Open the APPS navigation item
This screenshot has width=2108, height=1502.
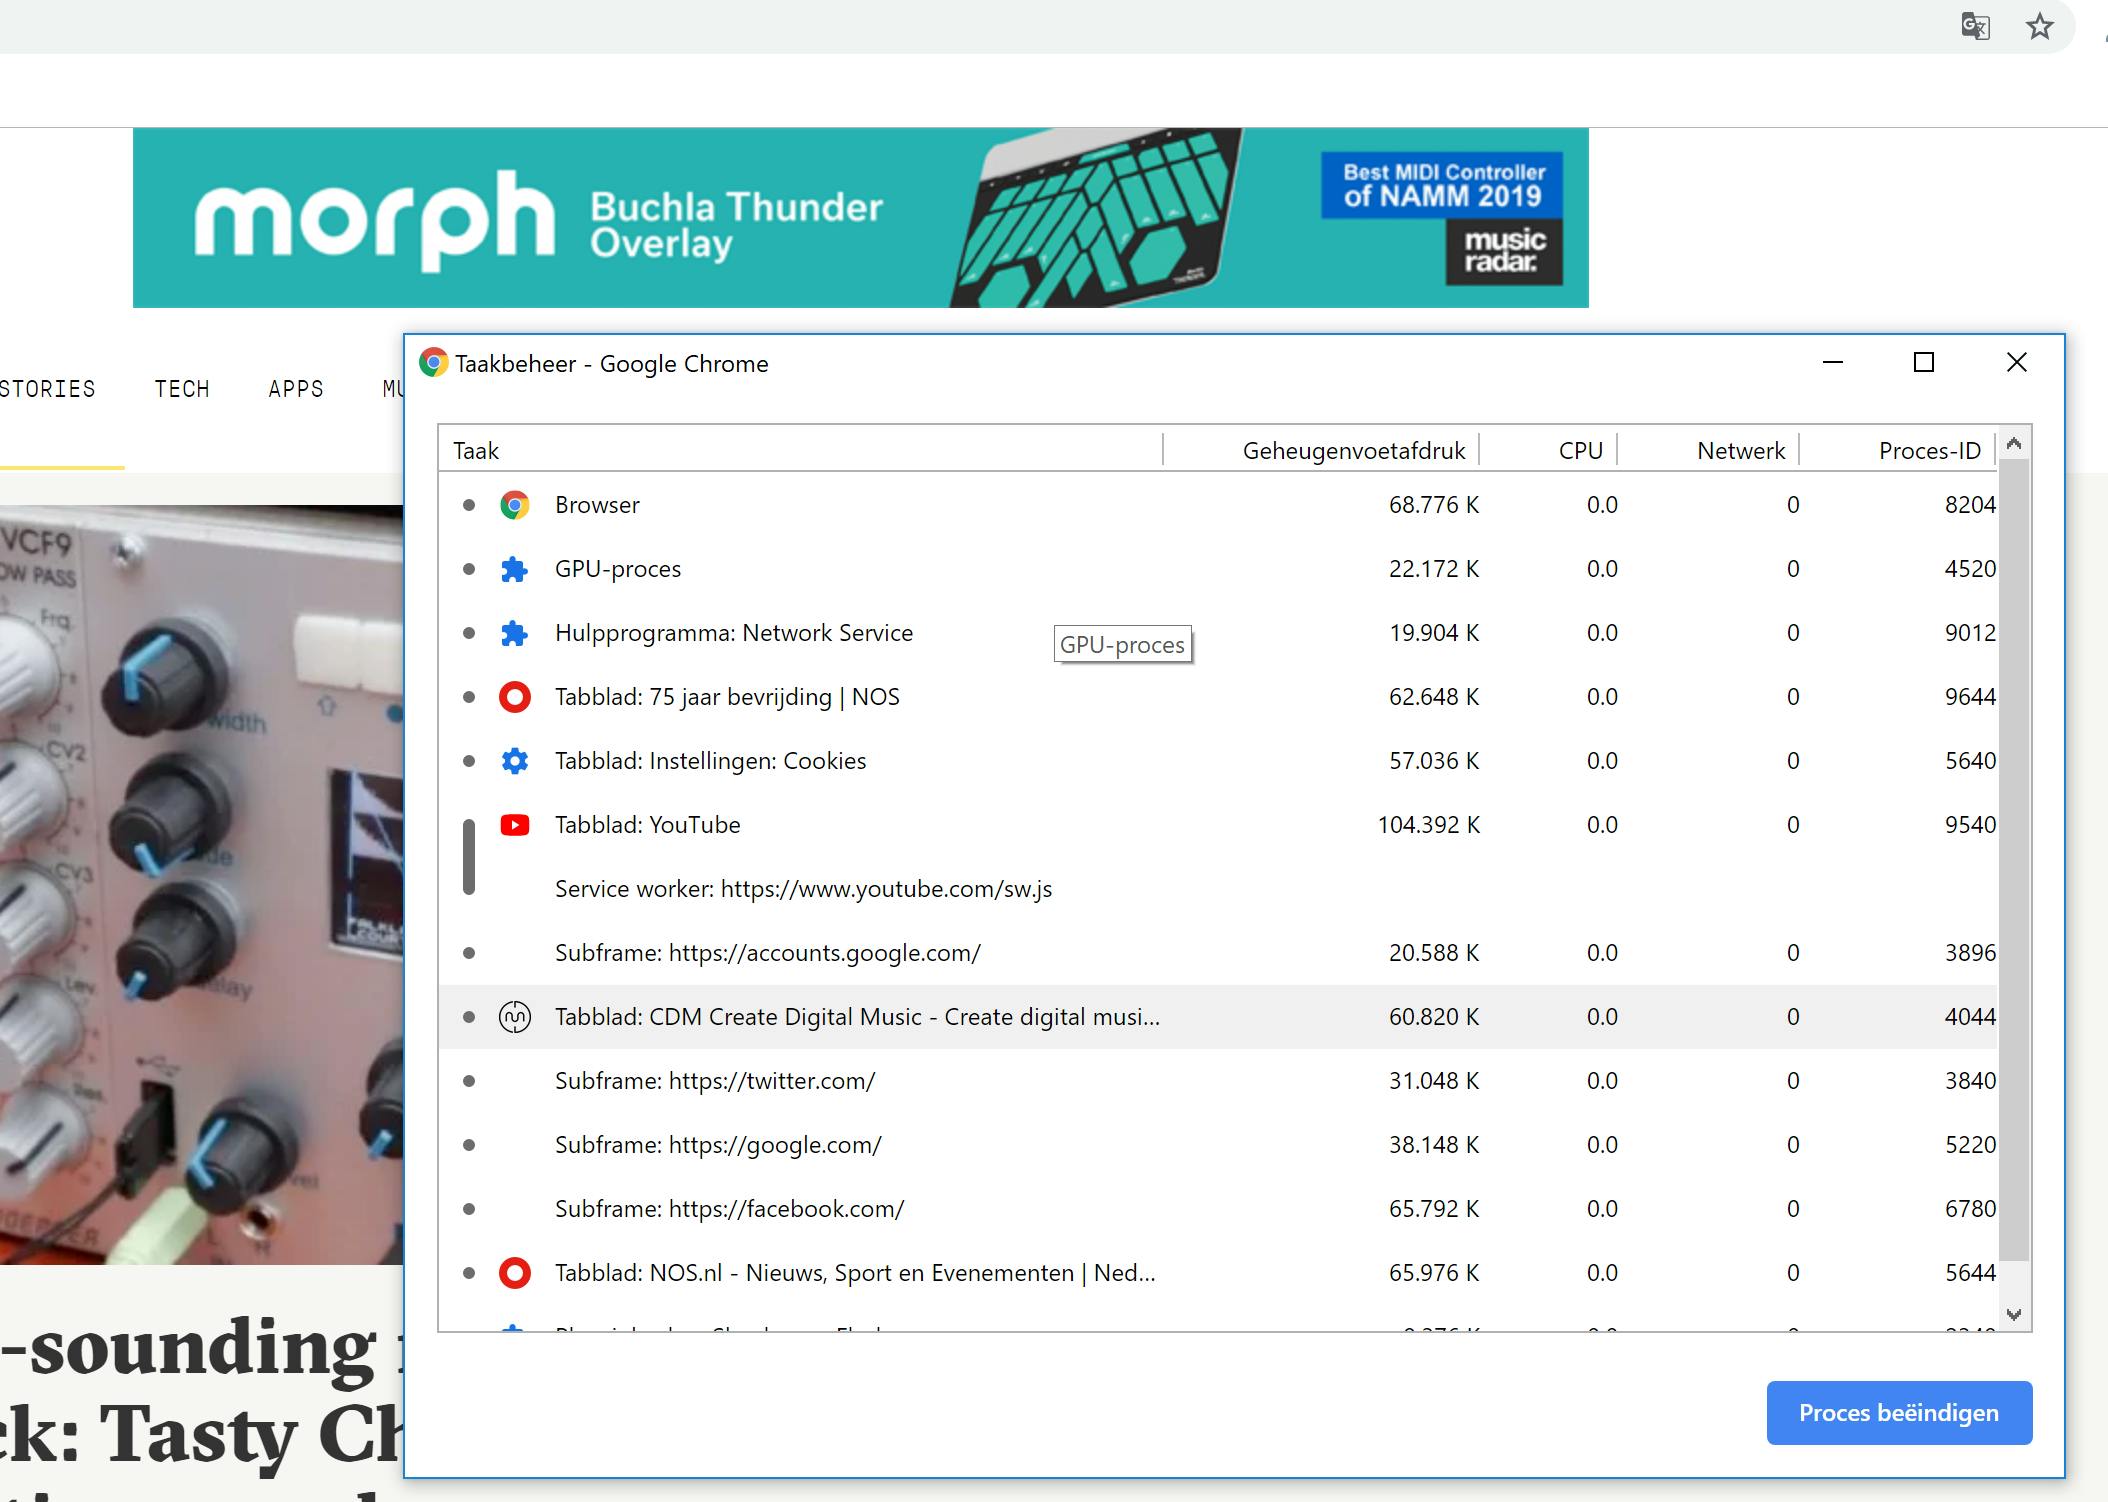tap(296, 389)
